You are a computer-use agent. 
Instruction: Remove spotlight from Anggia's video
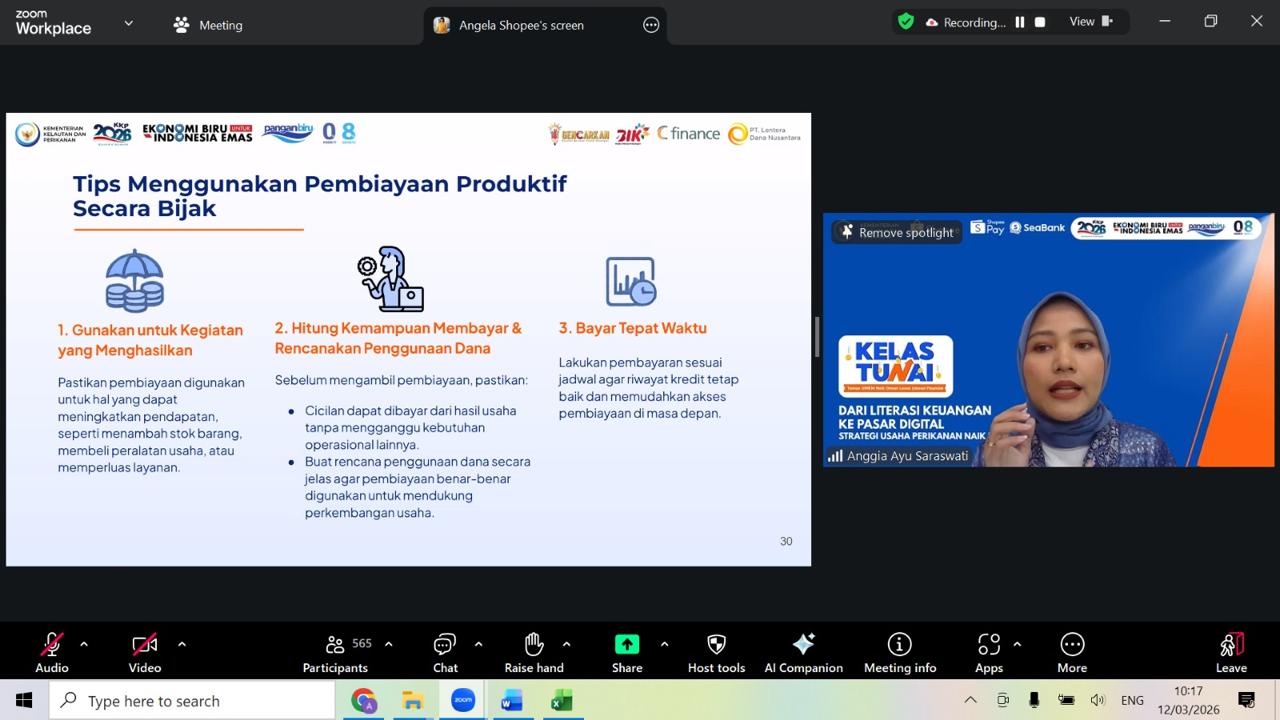coord(897,232)
